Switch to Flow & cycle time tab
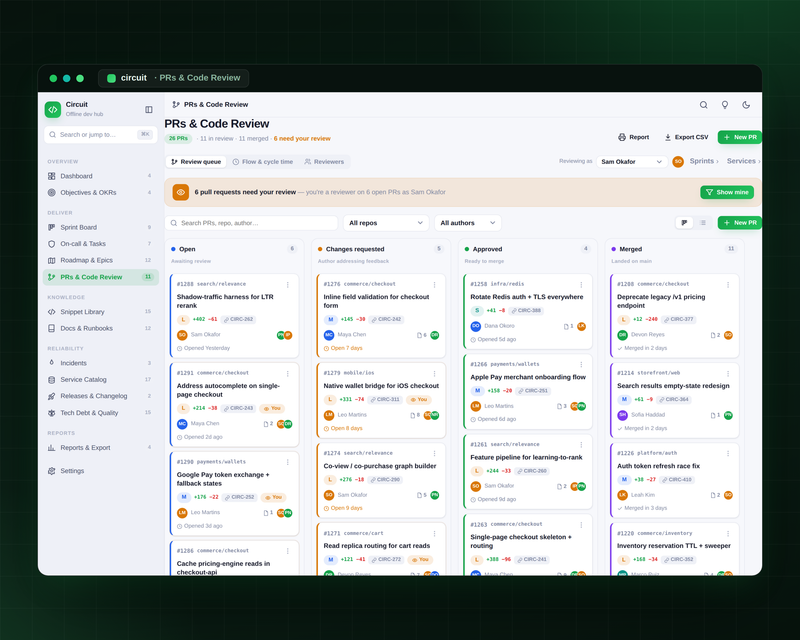The image size is (800, 640). pyautogui.click(x=263, y=162)
